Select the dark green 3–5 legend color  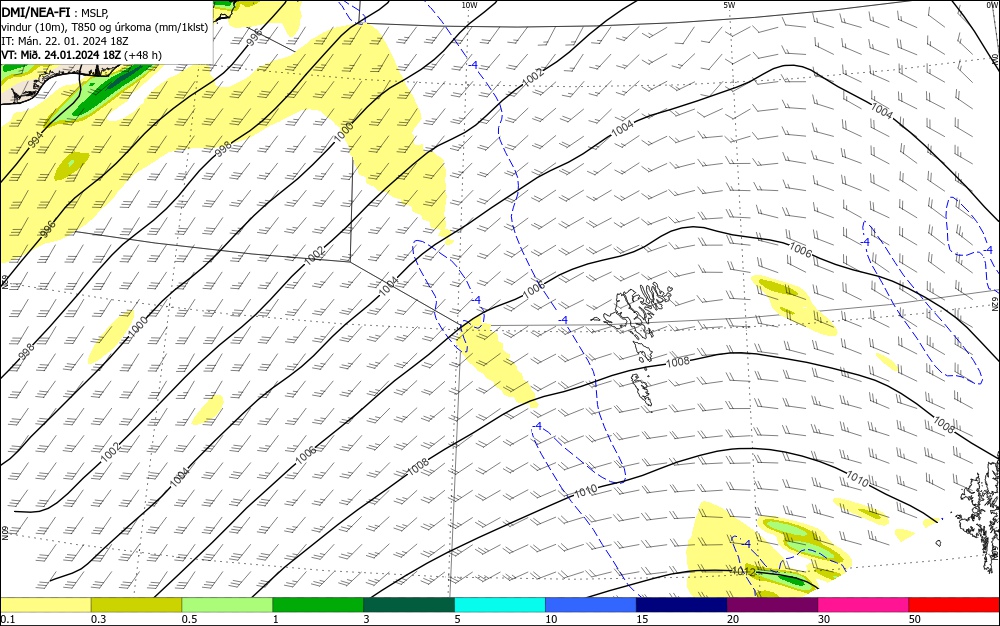click(x=409, y=605)
